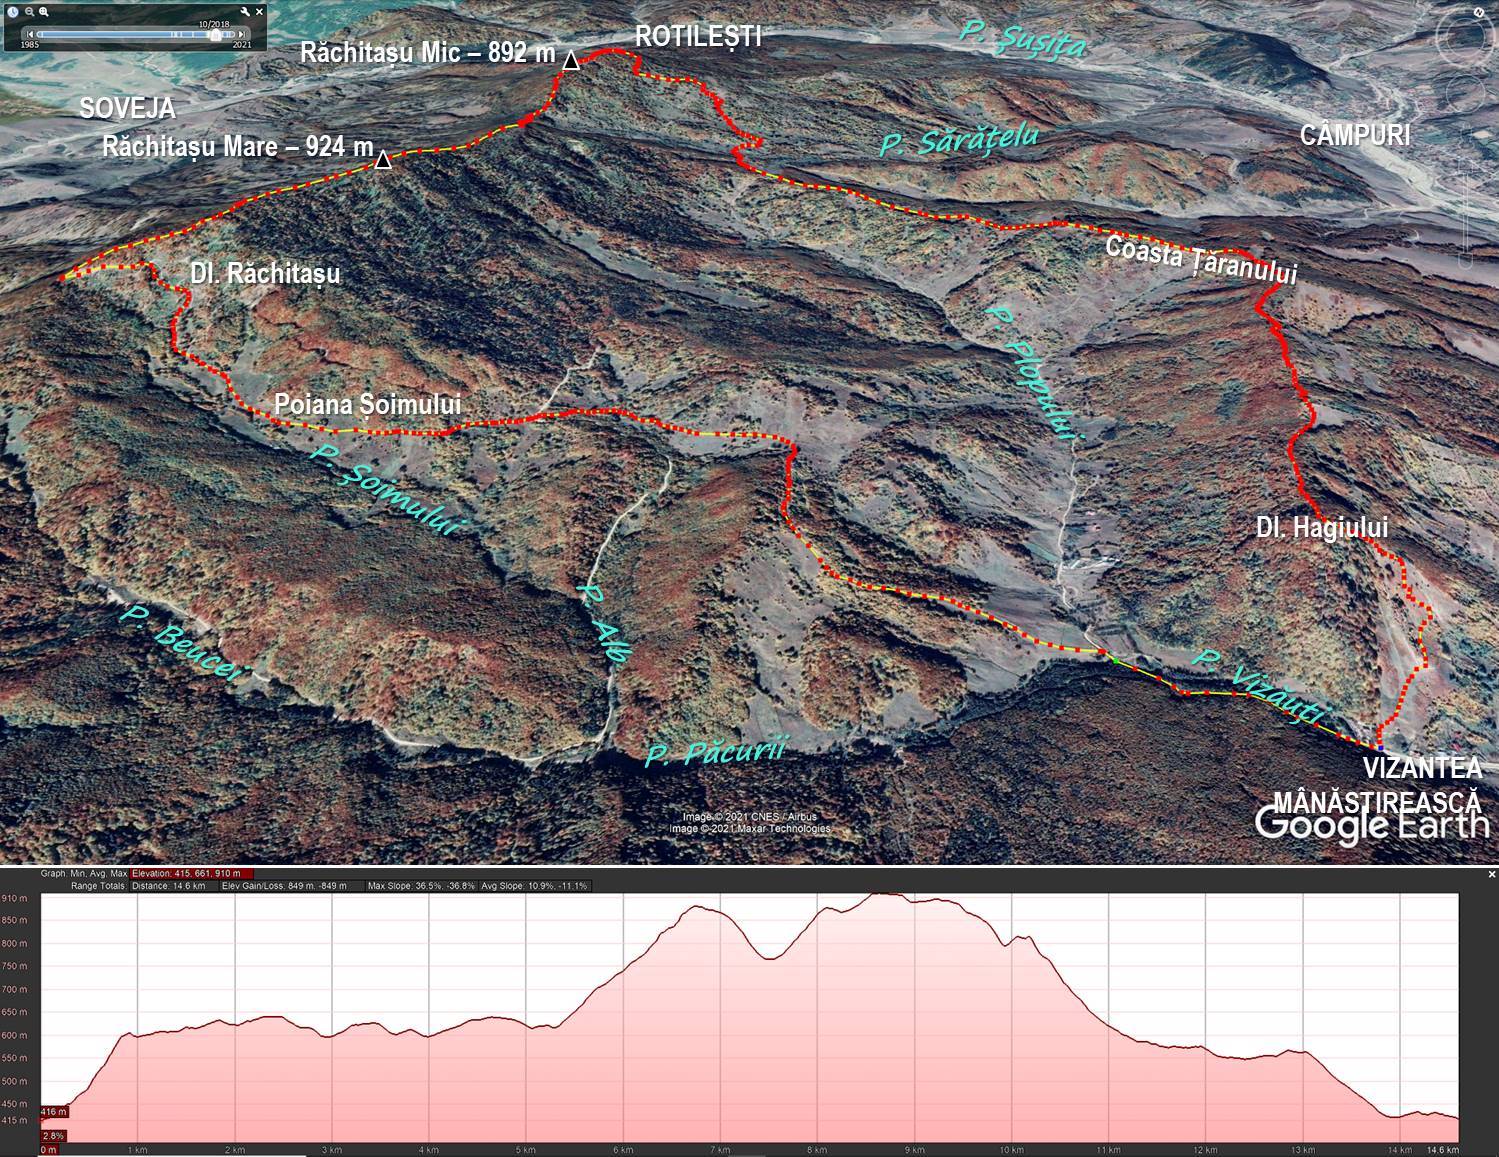Click the Avg Slope readout
The width and height of the screenshot is (1499, 1157).
click(534, 886)
